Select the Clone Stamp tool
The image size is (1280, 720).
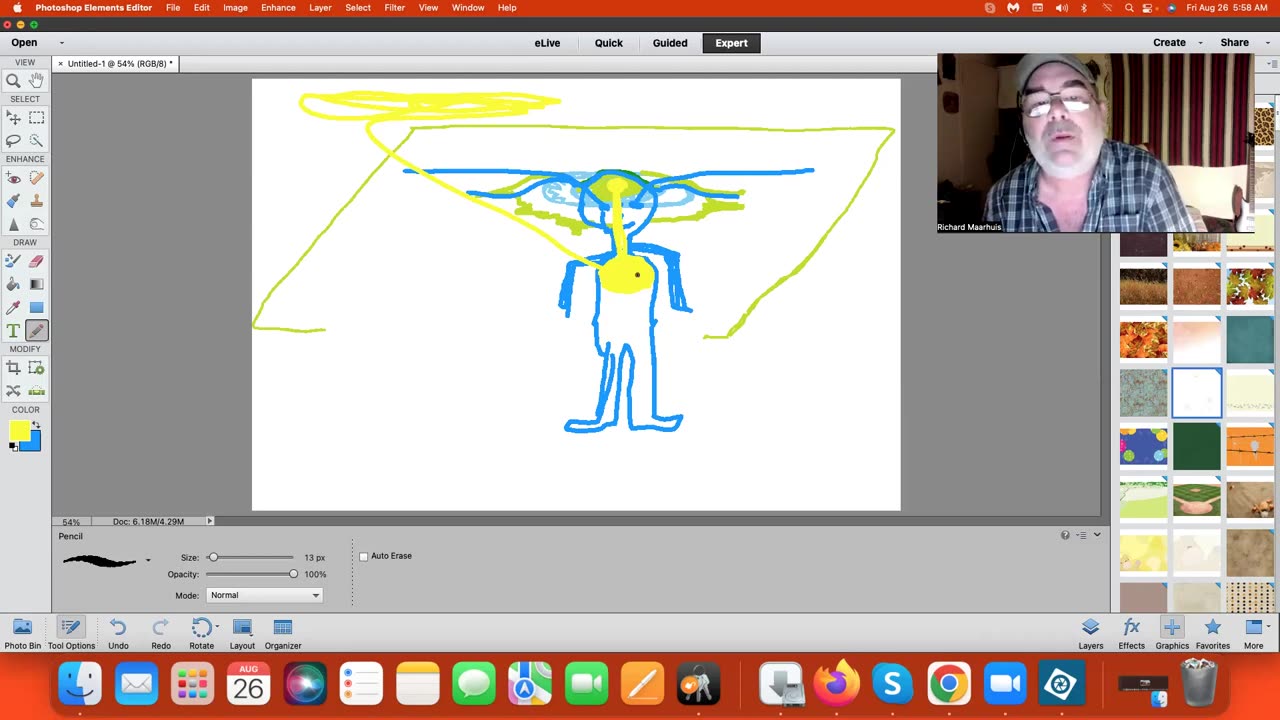click(x=37, y=201)
